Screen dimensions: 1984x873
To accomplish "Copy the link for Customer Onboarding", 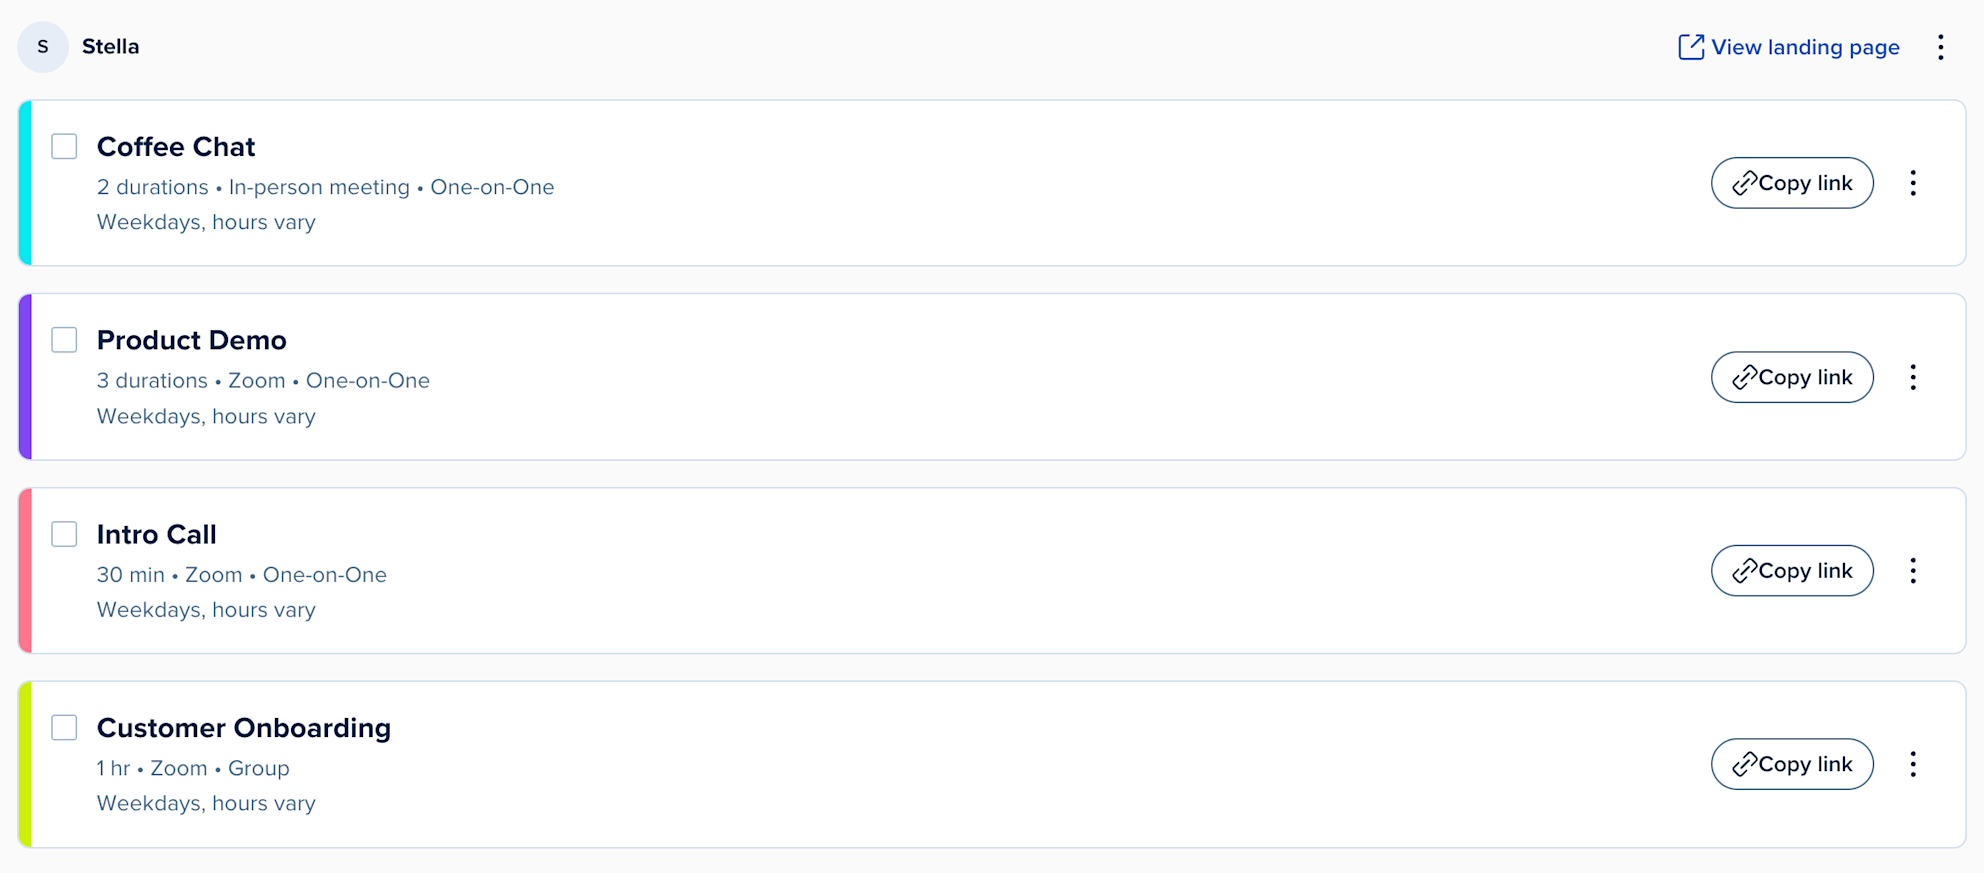I will point(1792,764).
